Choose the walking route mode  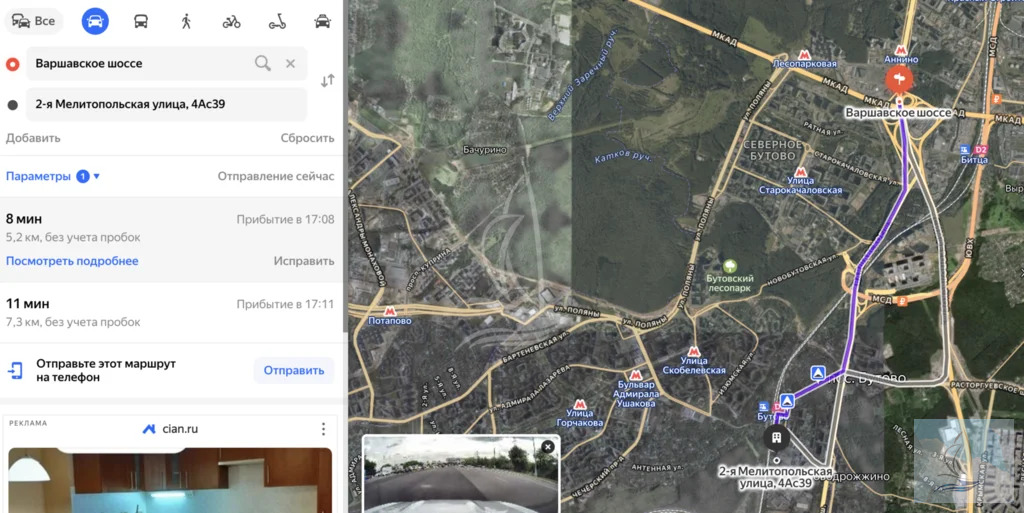186,21
